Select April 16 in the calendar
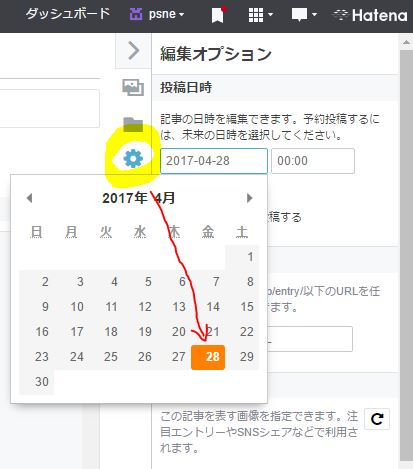Screen dimensions: 413x469 (x=37, y=332)
